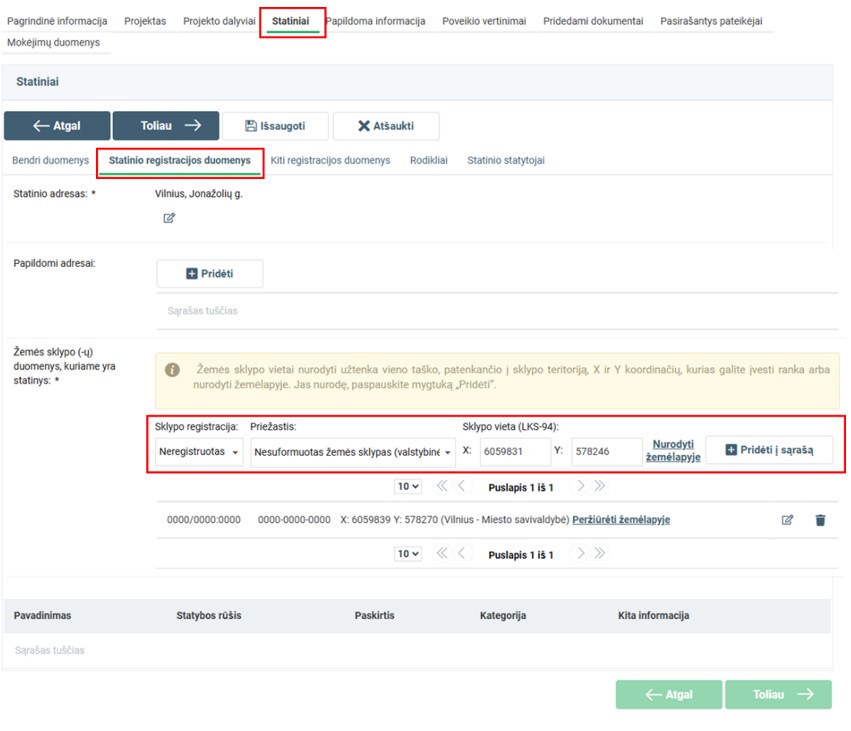The width and height of the screenshot is (851, 731).
Task: Click the X coordinate input field
Action: tap(514, 452)
